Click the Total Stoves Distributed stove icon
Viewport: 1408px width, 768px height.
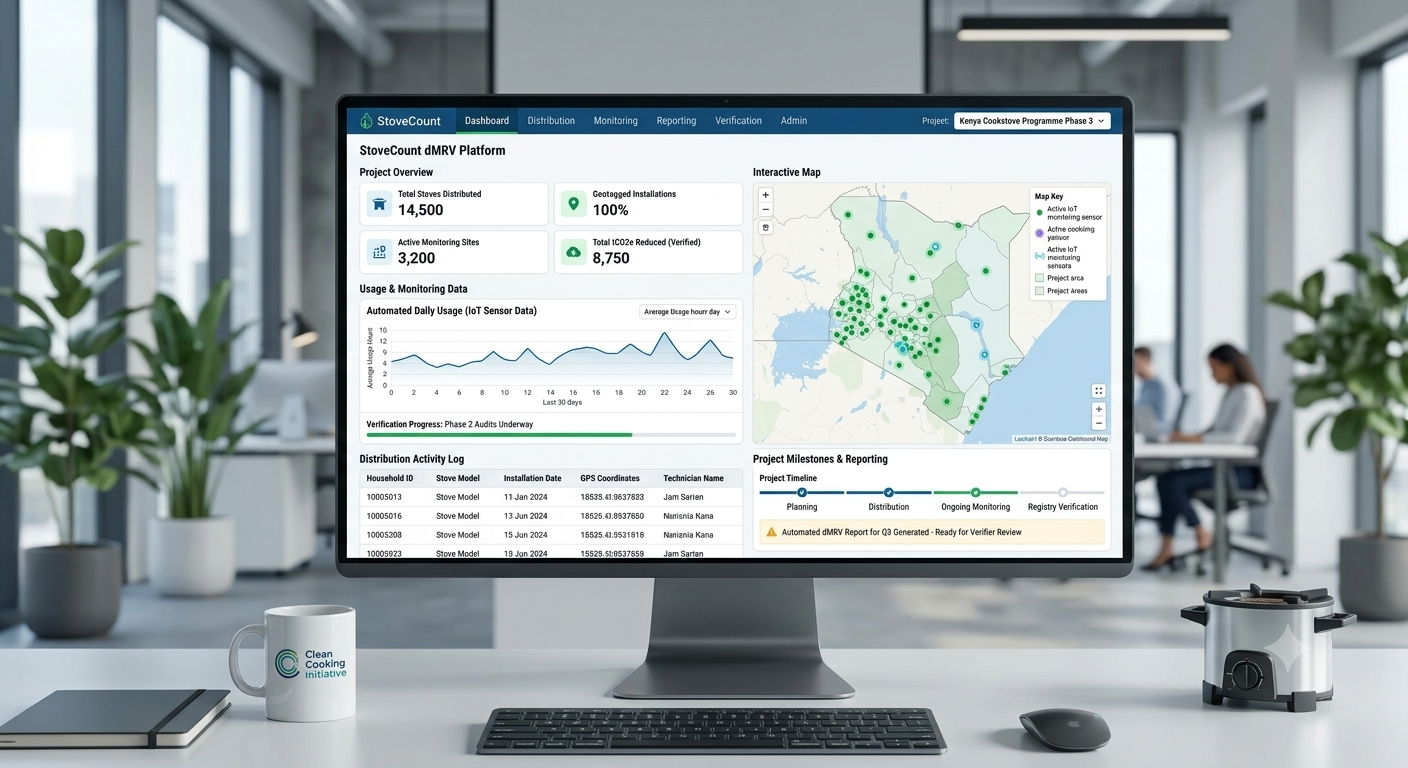(x=379, y=203)
